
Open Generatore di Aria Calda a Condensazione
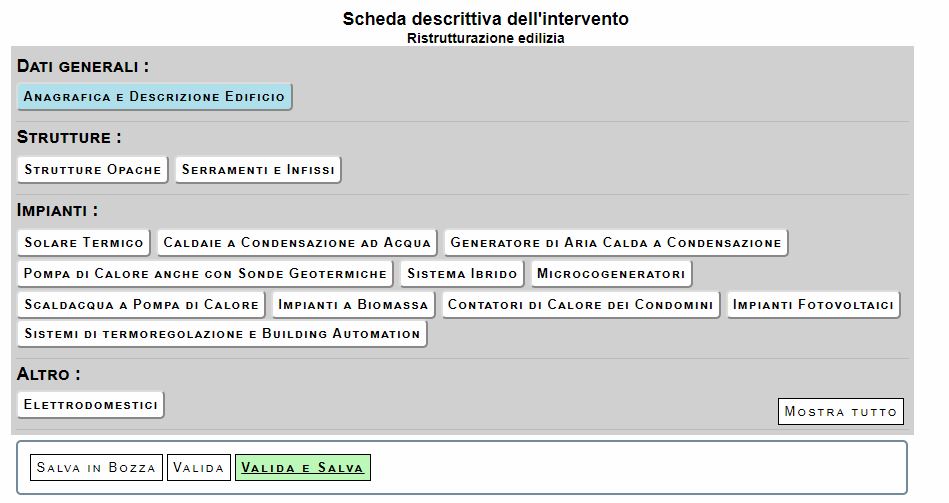(615, 242)
